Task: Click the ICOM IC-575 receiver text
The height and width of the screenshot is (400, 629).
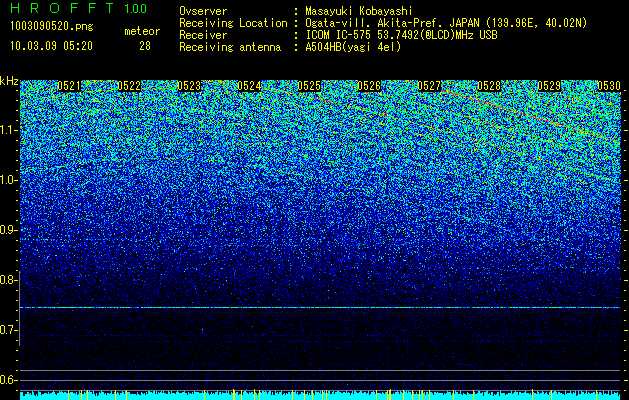Action: [401, 35]
